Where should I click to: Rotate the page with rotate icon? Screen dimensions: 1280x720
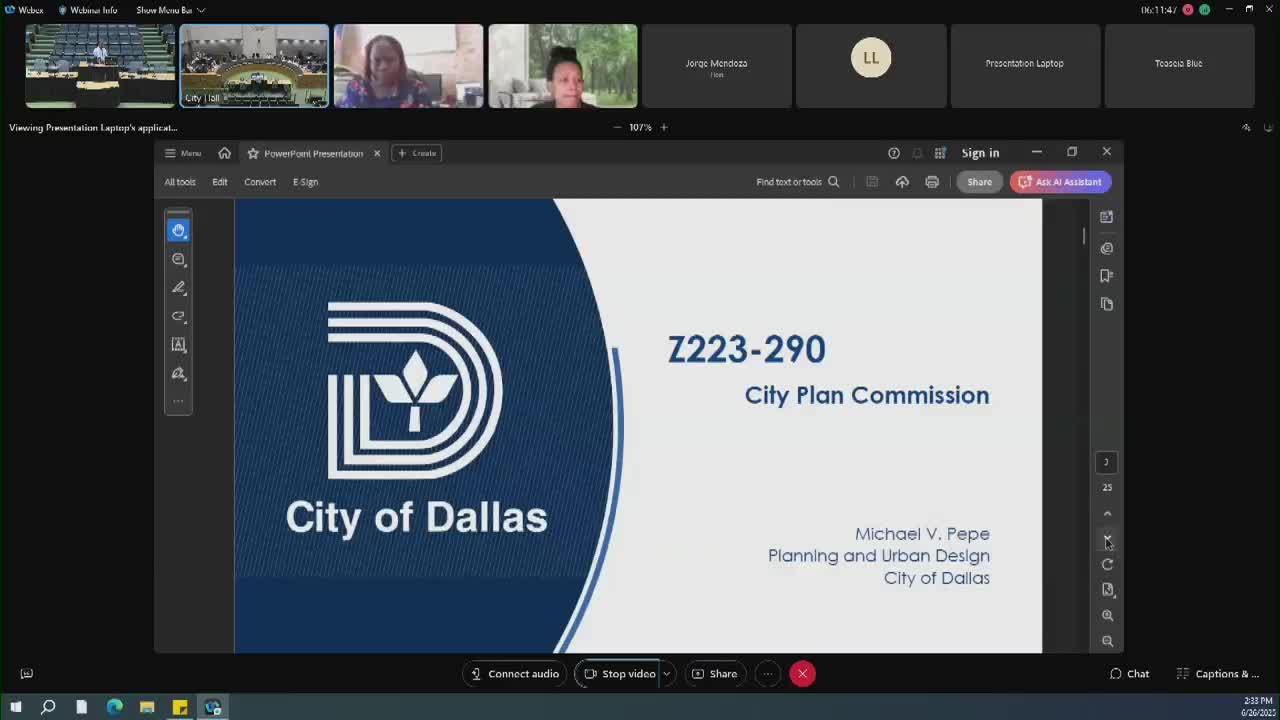coord(1107,565)
